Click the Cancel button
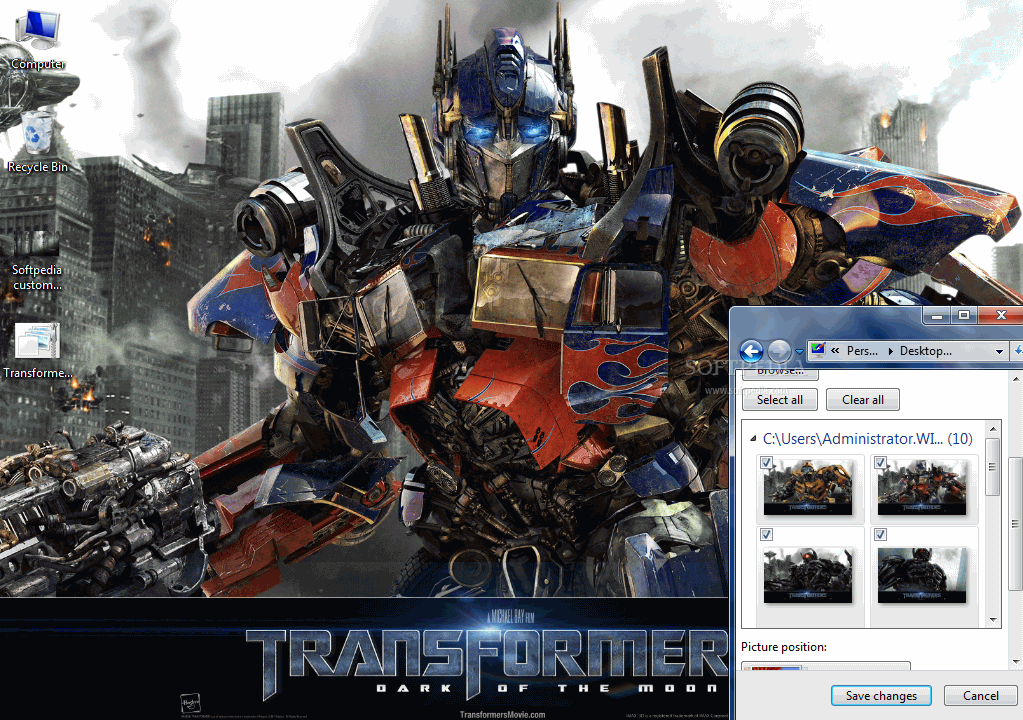Image resolution: width=1023 pixels, height=720 pixels. (x=981, y=696)
